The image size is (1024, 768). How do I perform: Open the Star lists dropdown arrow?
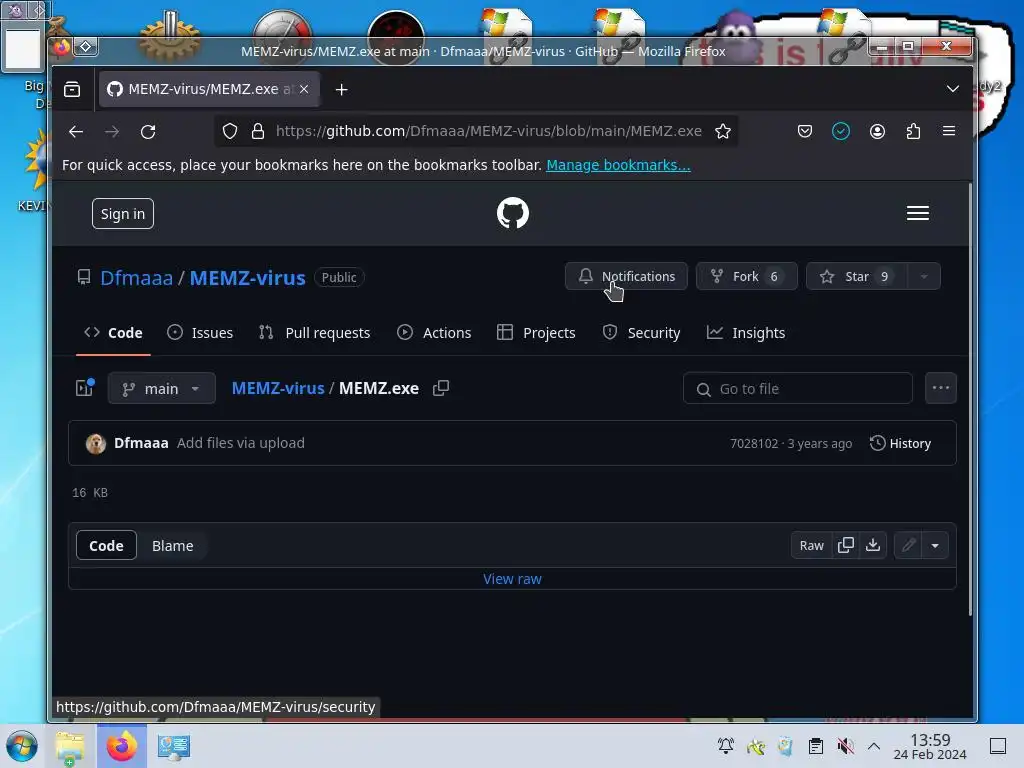tap(924, 276)
